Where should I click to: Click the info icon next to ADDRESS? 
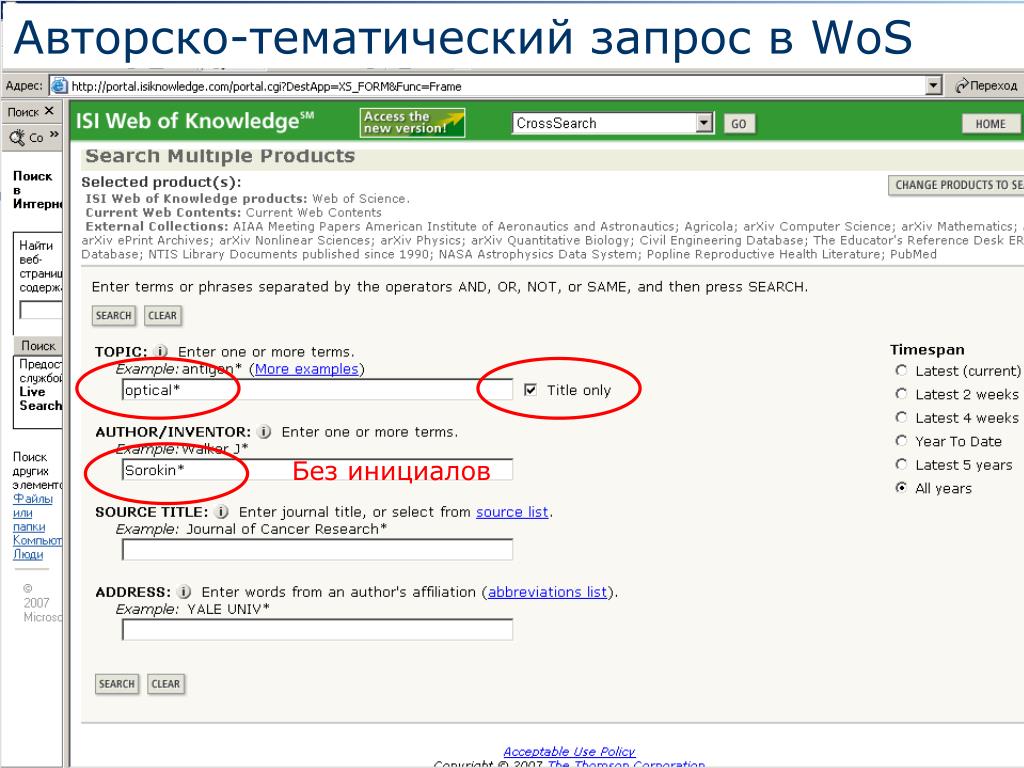point(184,592)
